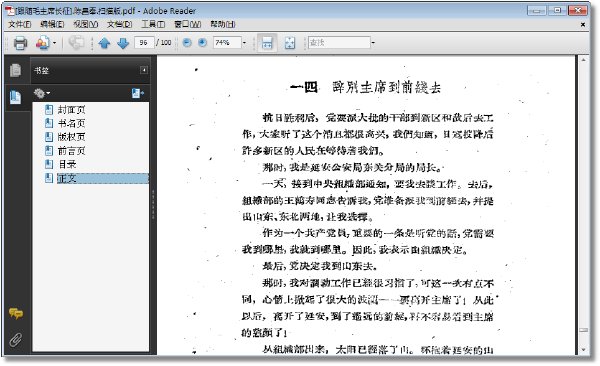600x366 pixels.
Task: Click the zoom out minus button
Action: pos(187,42)
